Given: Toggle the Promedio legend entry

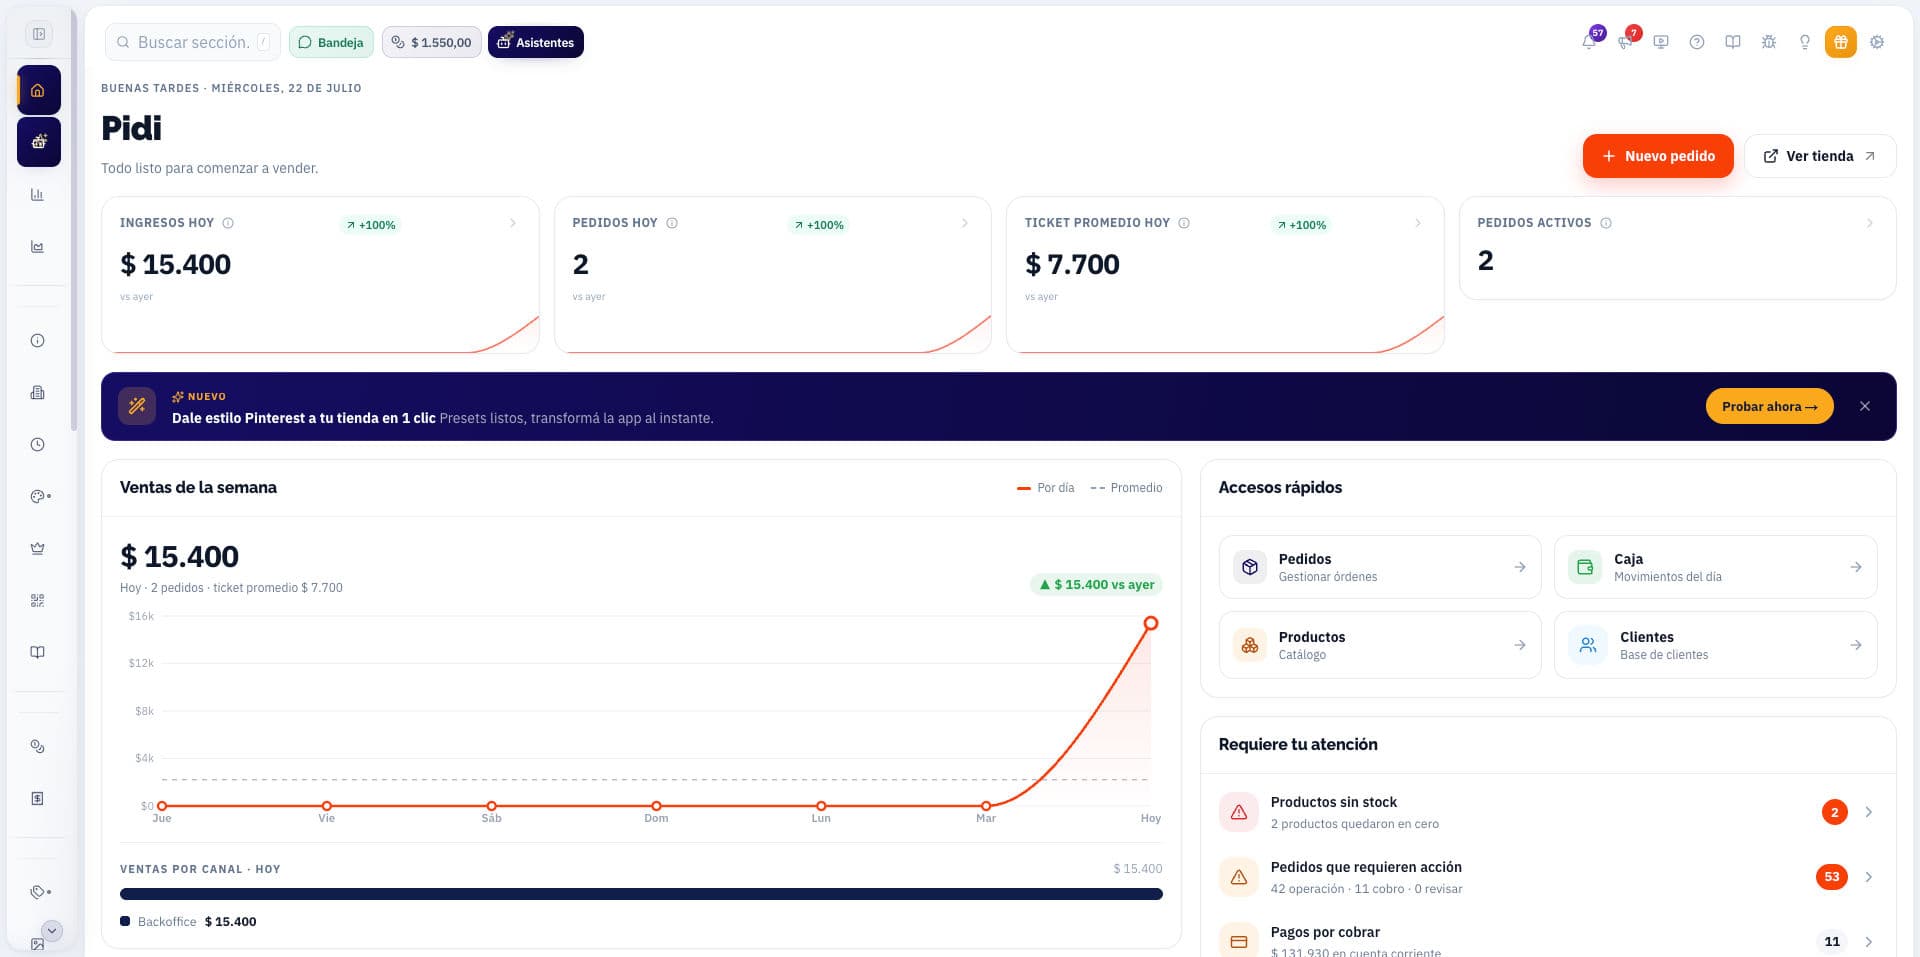Looking at the screenshot, I should (x=1126, y=488).
